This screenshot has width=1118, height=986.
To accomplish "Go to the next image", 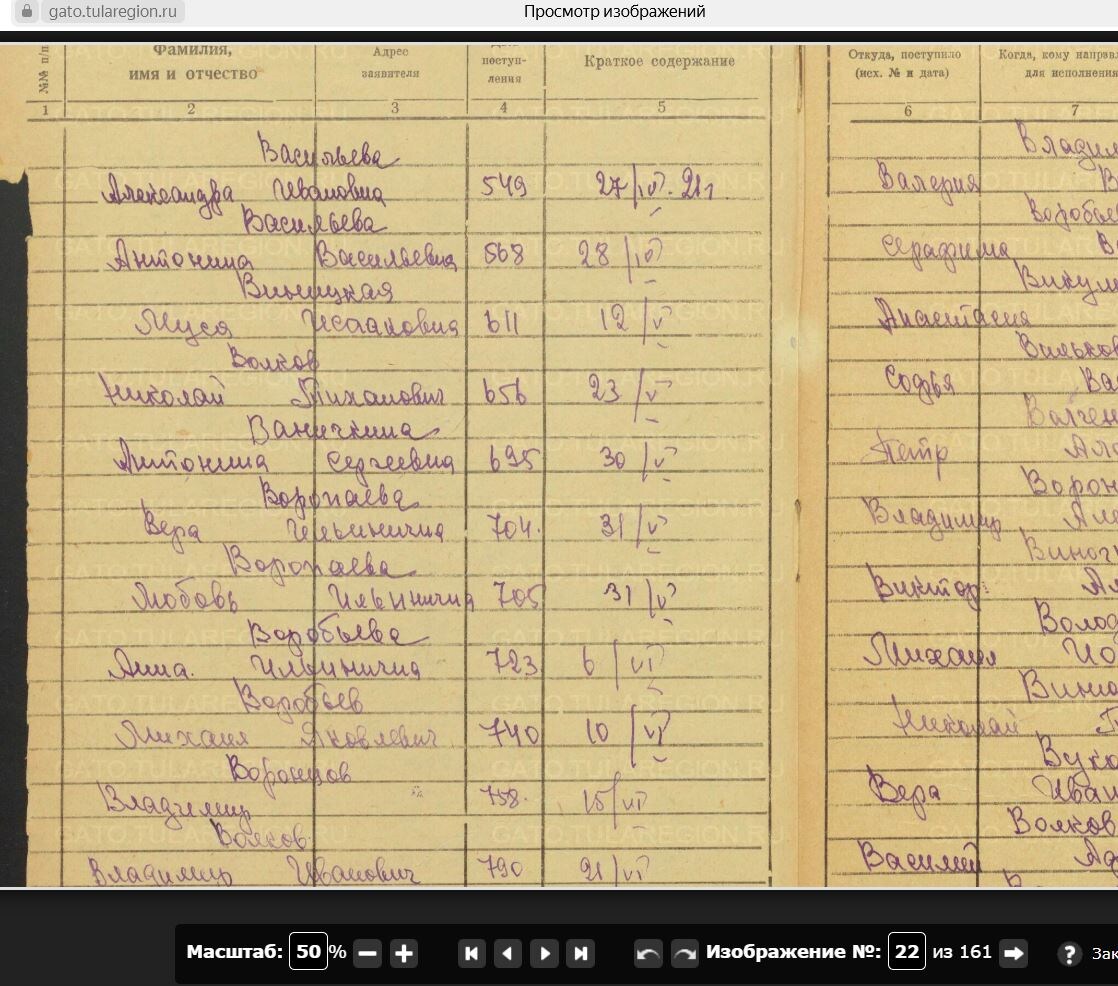I will (545, 953).
